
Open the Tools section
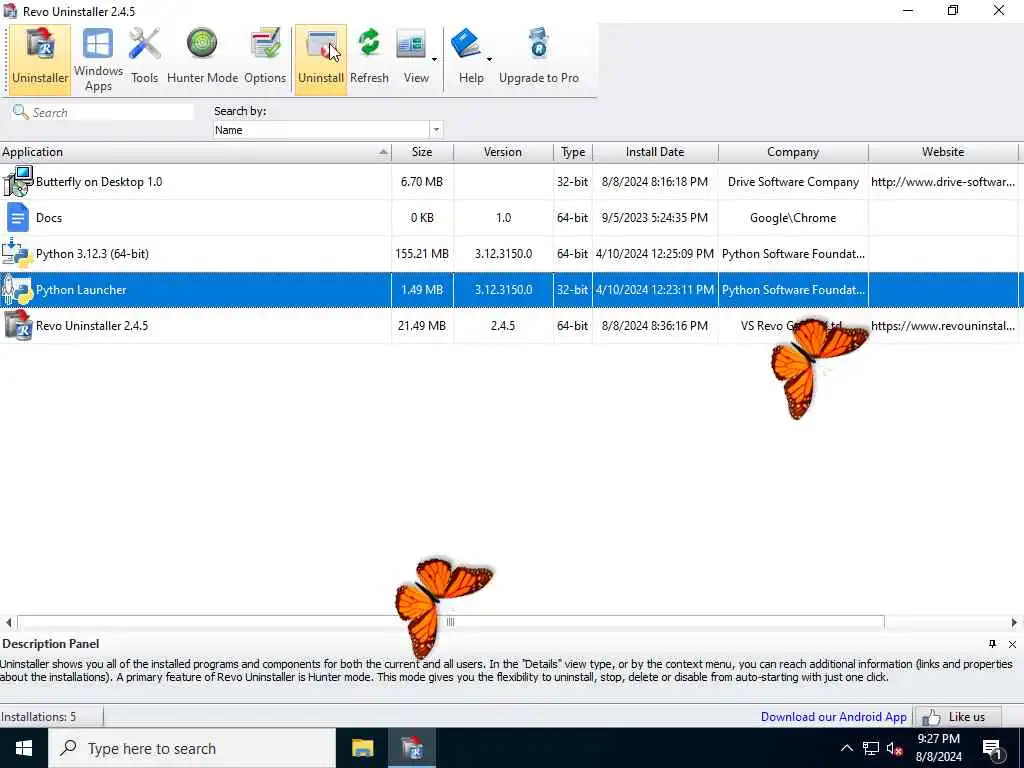click(144, 59)
